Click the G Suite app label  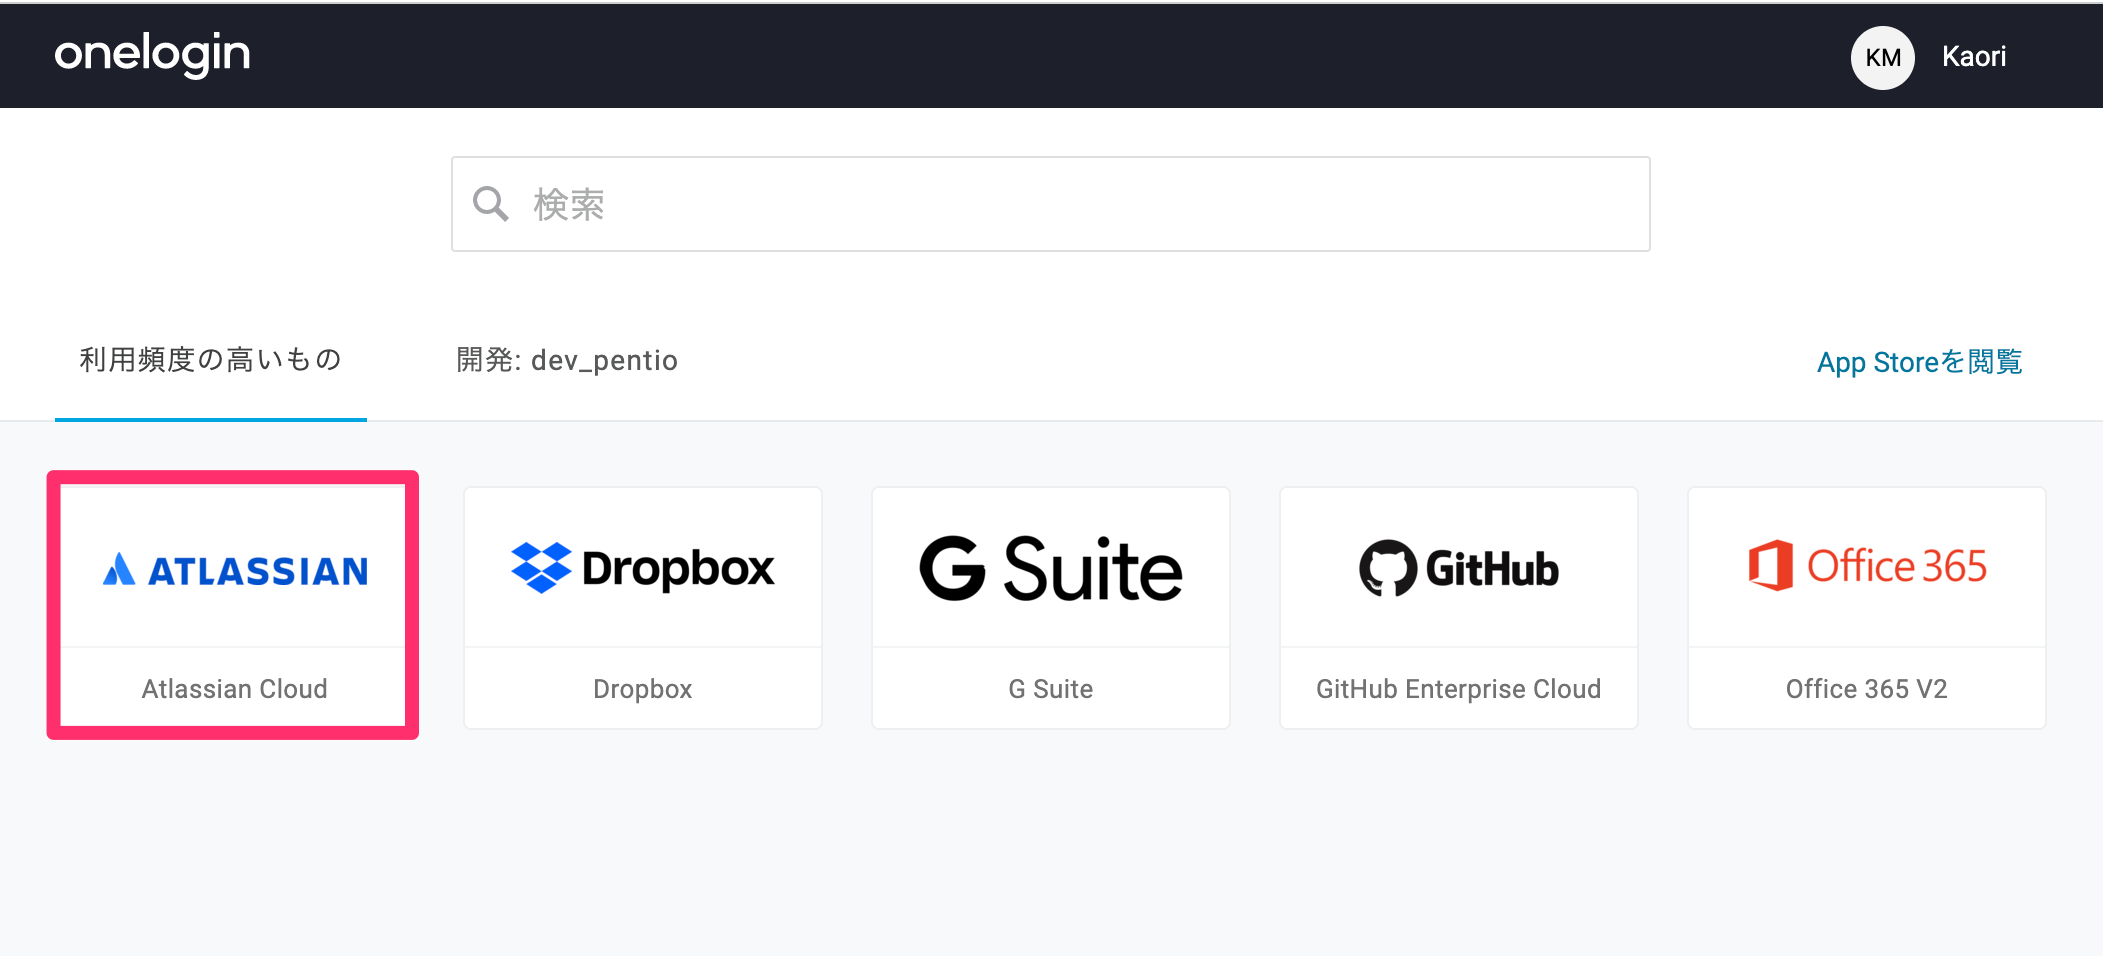1051,689
